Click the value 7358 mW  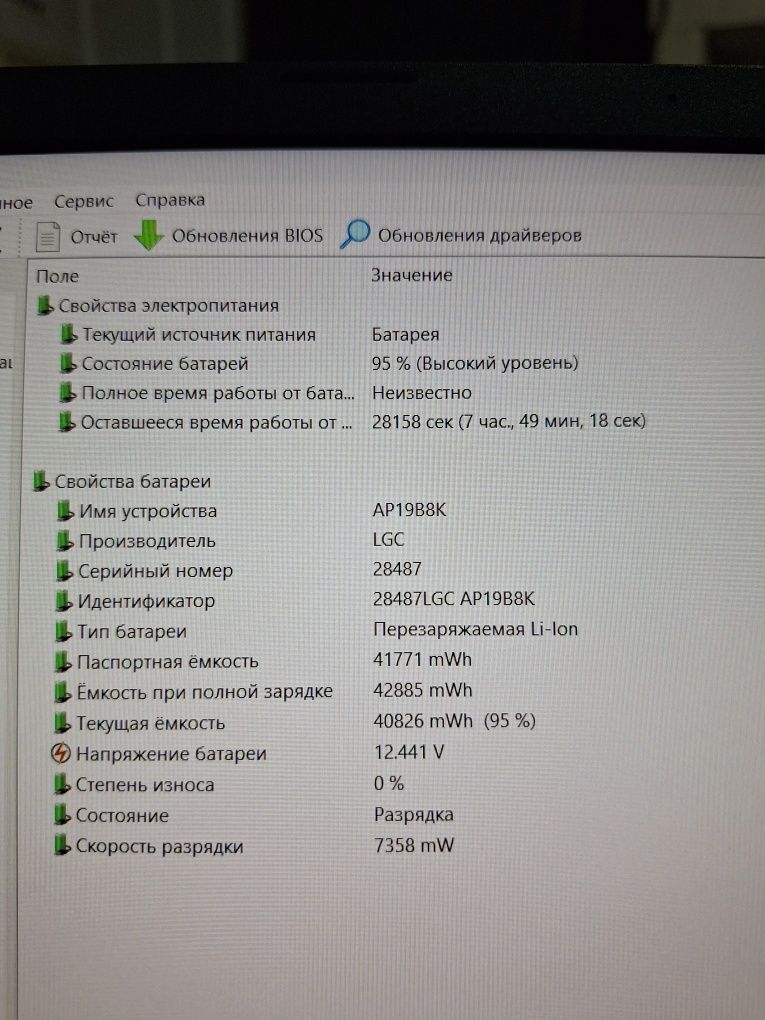pyautogui.click(x=414, y=846)
